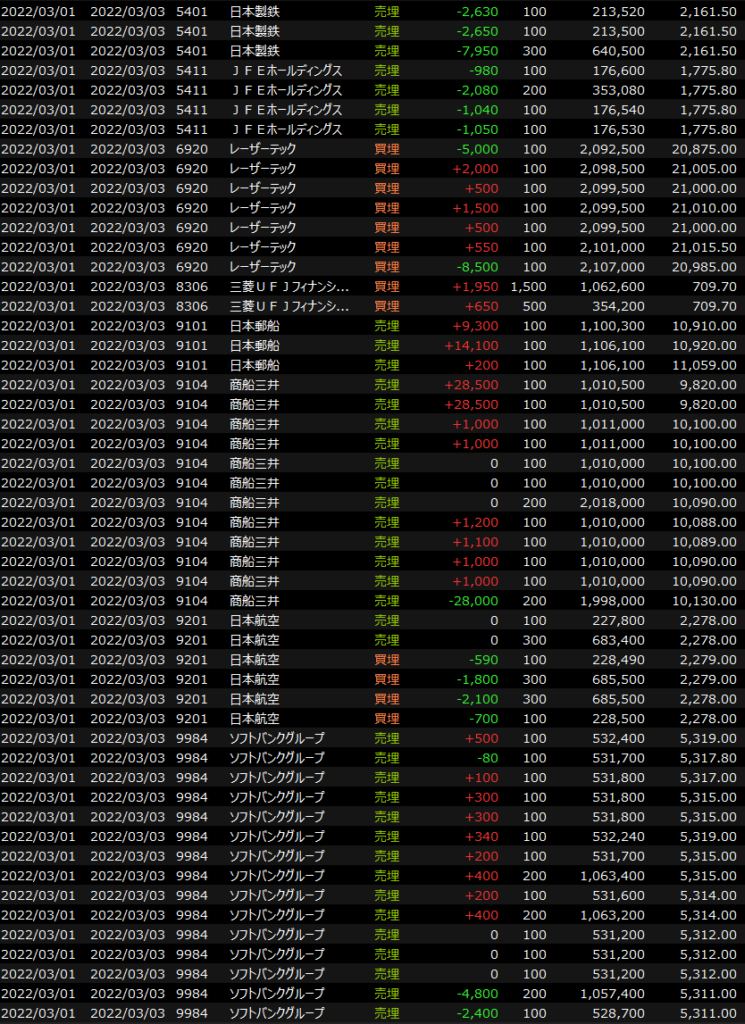
Task: Select the -80 ソフトバンクグループ loss value
Action: click(486, 757)
